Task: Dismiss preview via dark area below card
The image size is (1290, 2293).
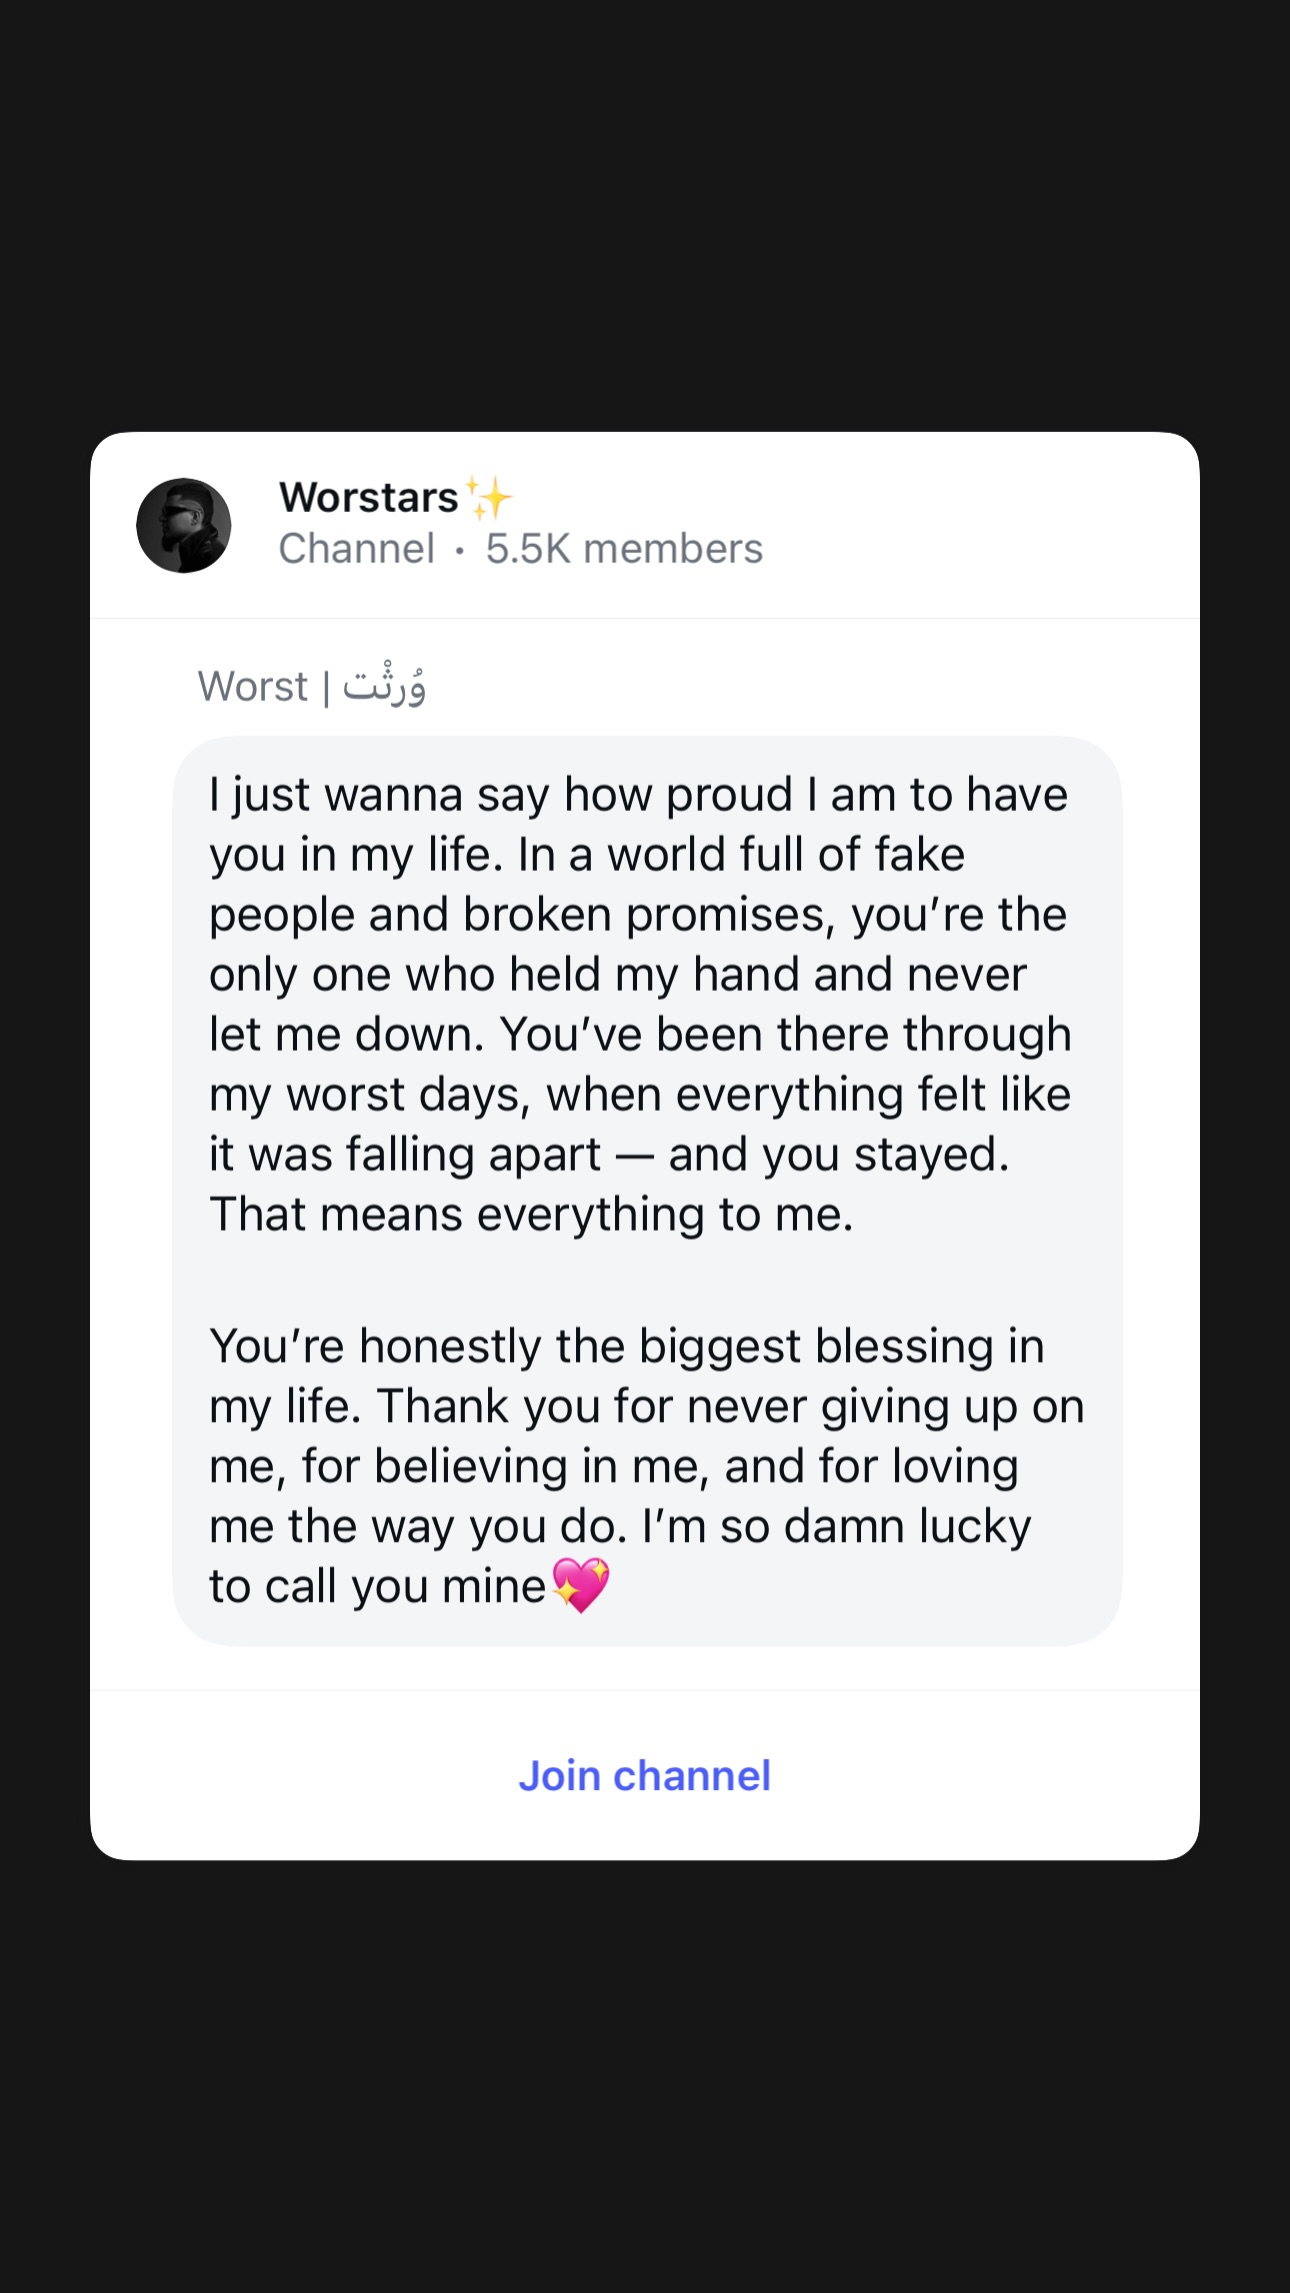Action: (645, 2076)
